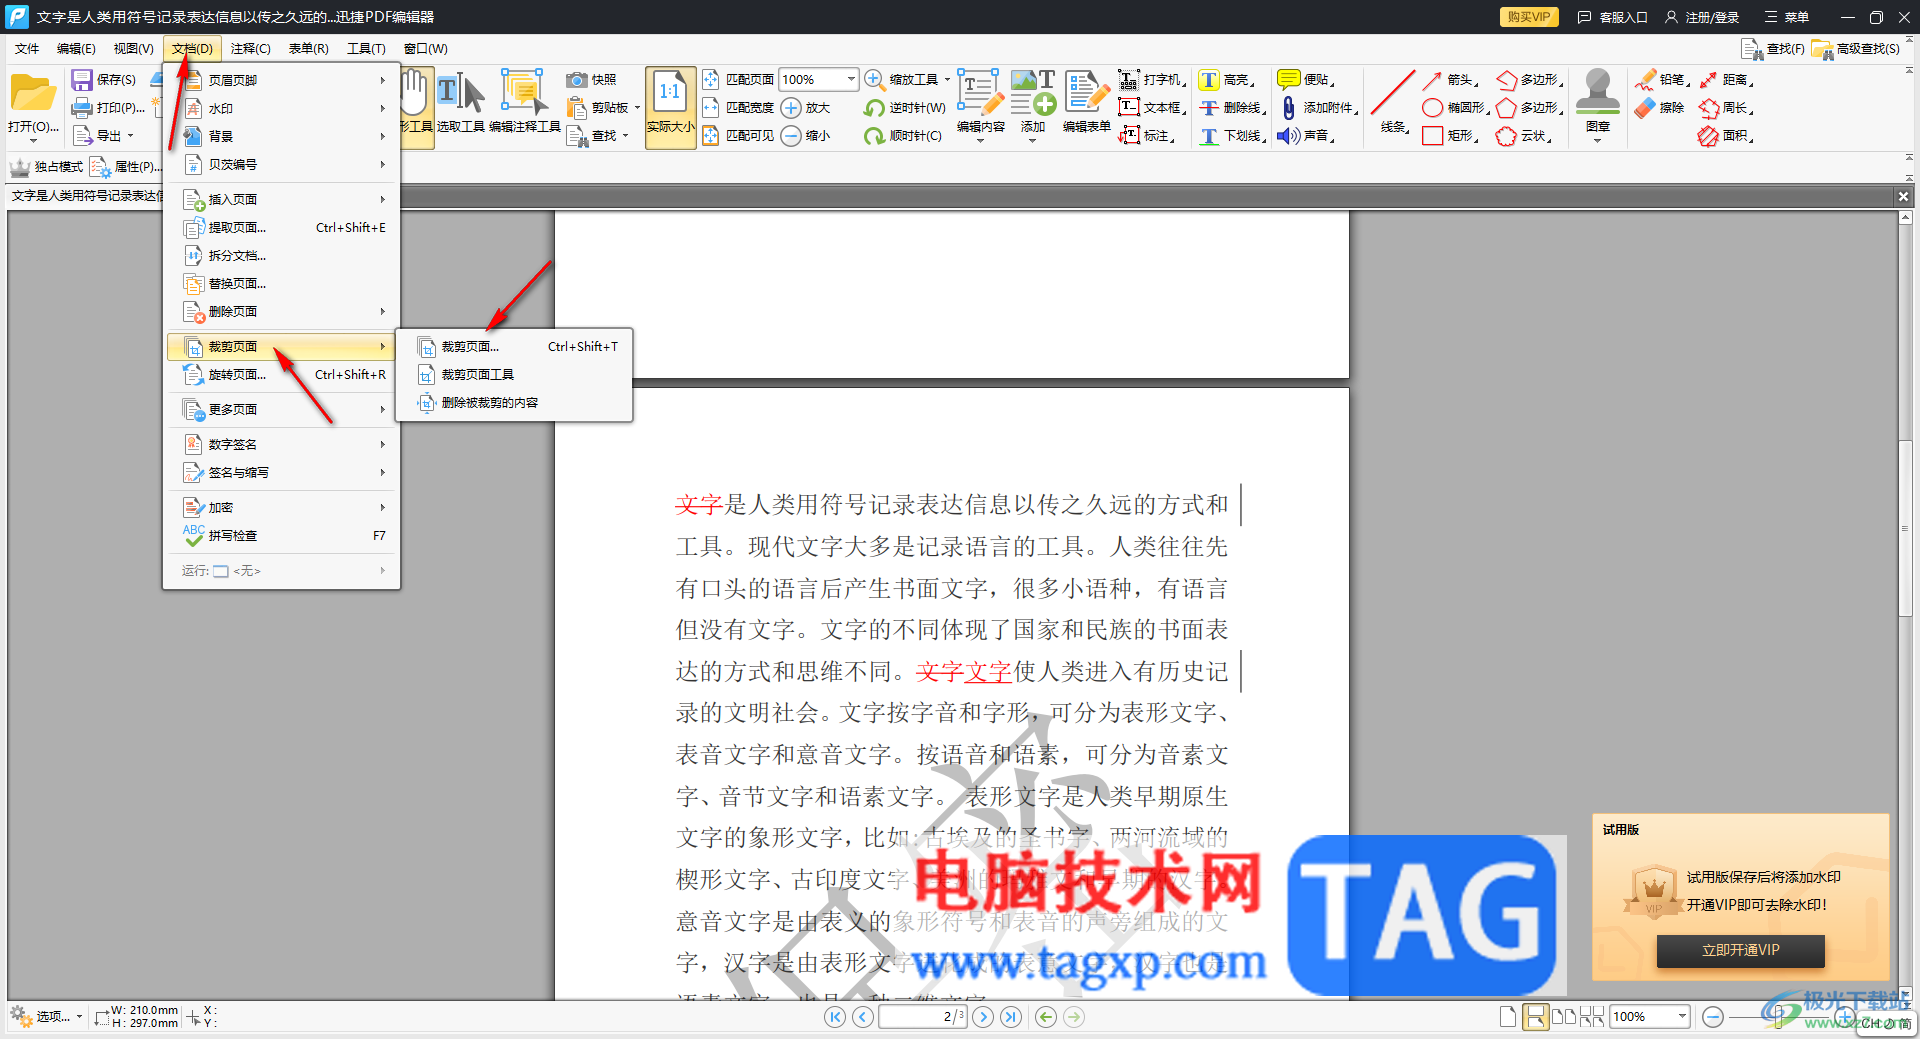Expand the 导出 dropdown arrow
This screenshot has width=1920, height=1039.
(130, 136)
